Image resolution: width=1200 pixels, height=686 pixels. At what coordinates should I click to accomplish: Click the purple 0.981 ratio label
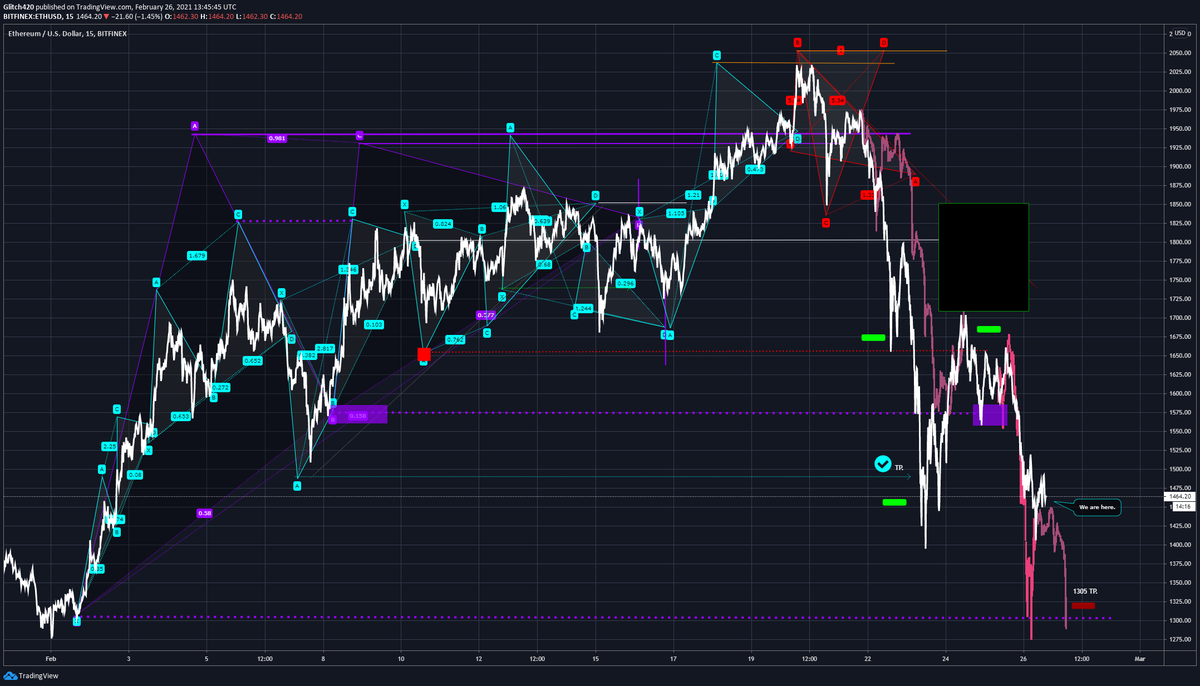pos(277,138)
